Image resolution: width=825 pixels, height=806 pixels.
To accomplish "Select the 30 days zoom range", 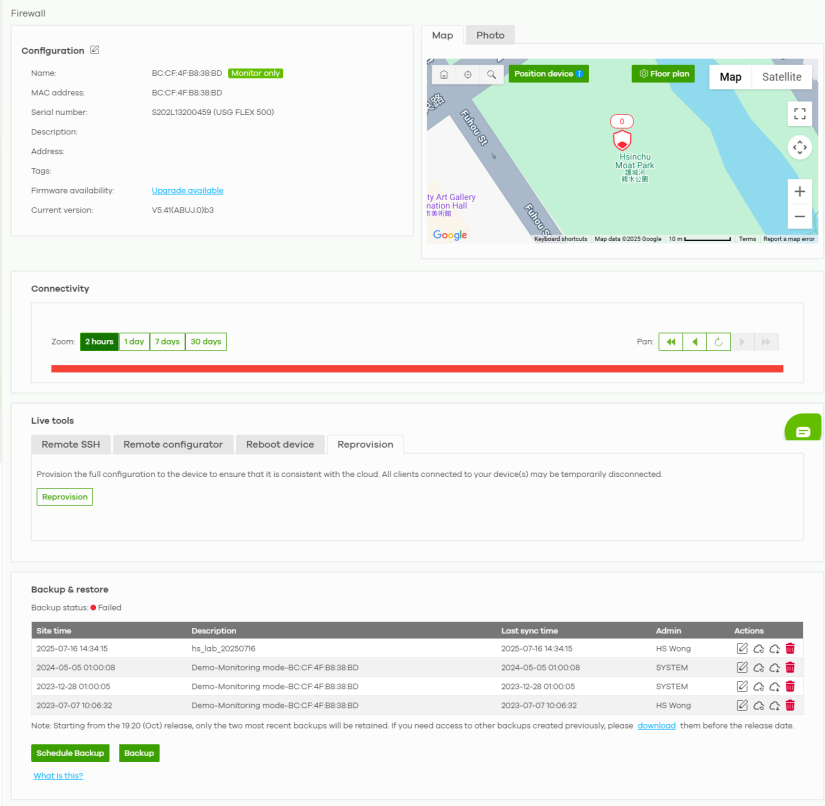I will 206,342.
